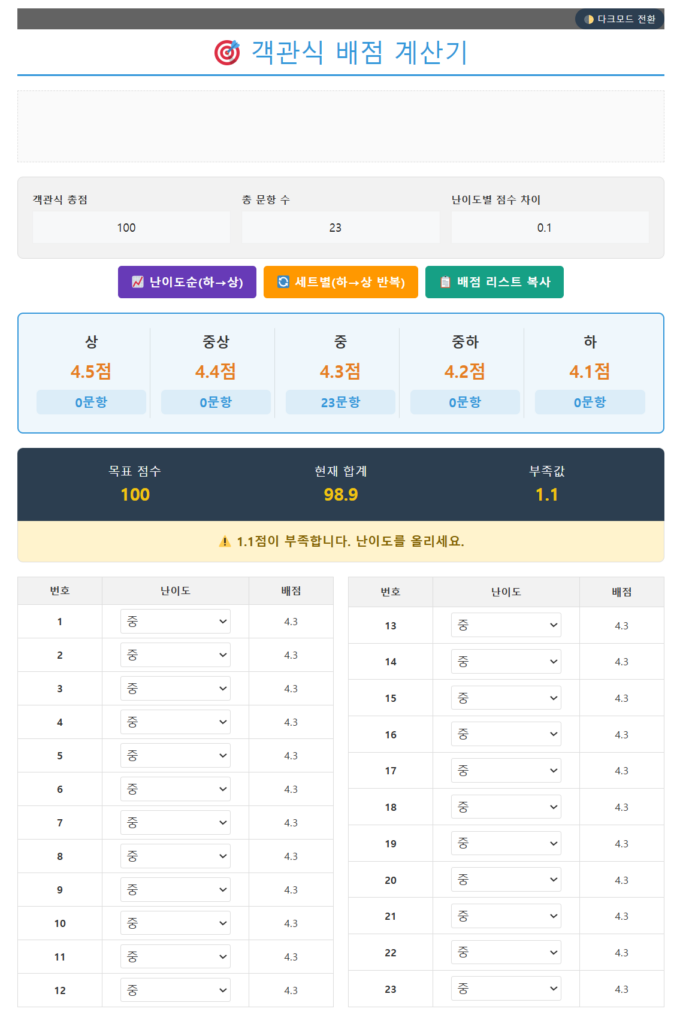Click the target icon beside 객관식 배점 계산기
Viewport: 680px width, 1024px height.
point(227,52)
